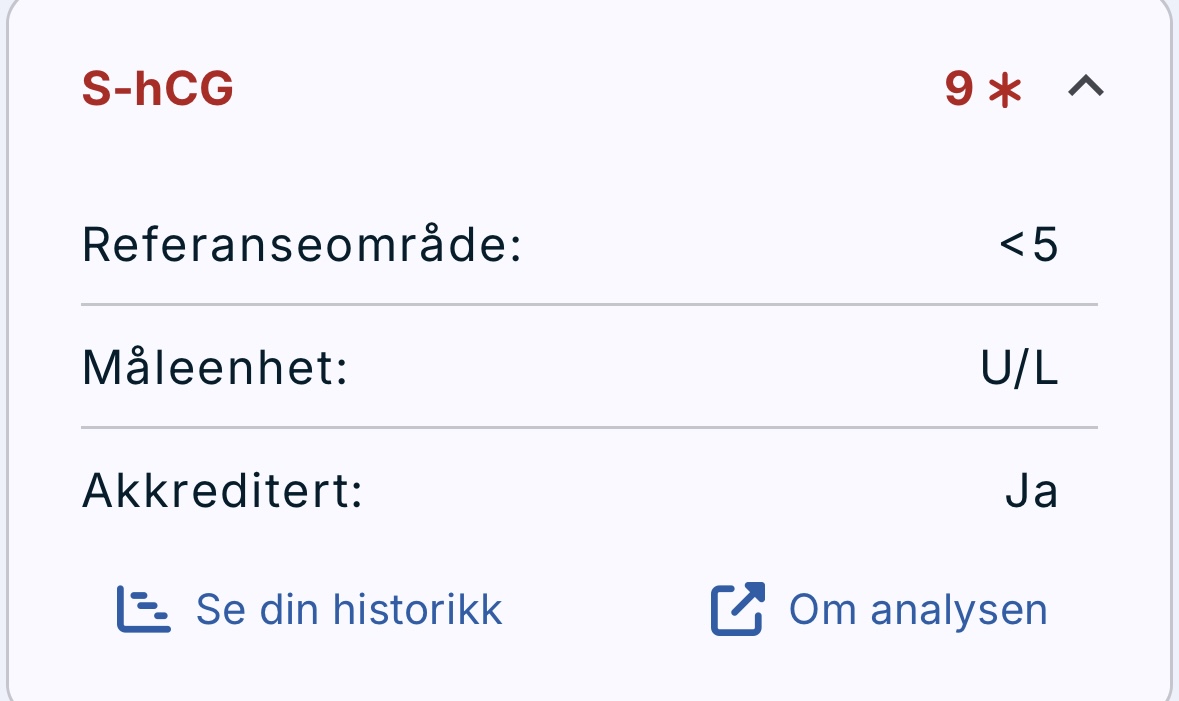Click the Ja accreditation value
Screen dimensions: 1179x701
(x=1031, y=492)
